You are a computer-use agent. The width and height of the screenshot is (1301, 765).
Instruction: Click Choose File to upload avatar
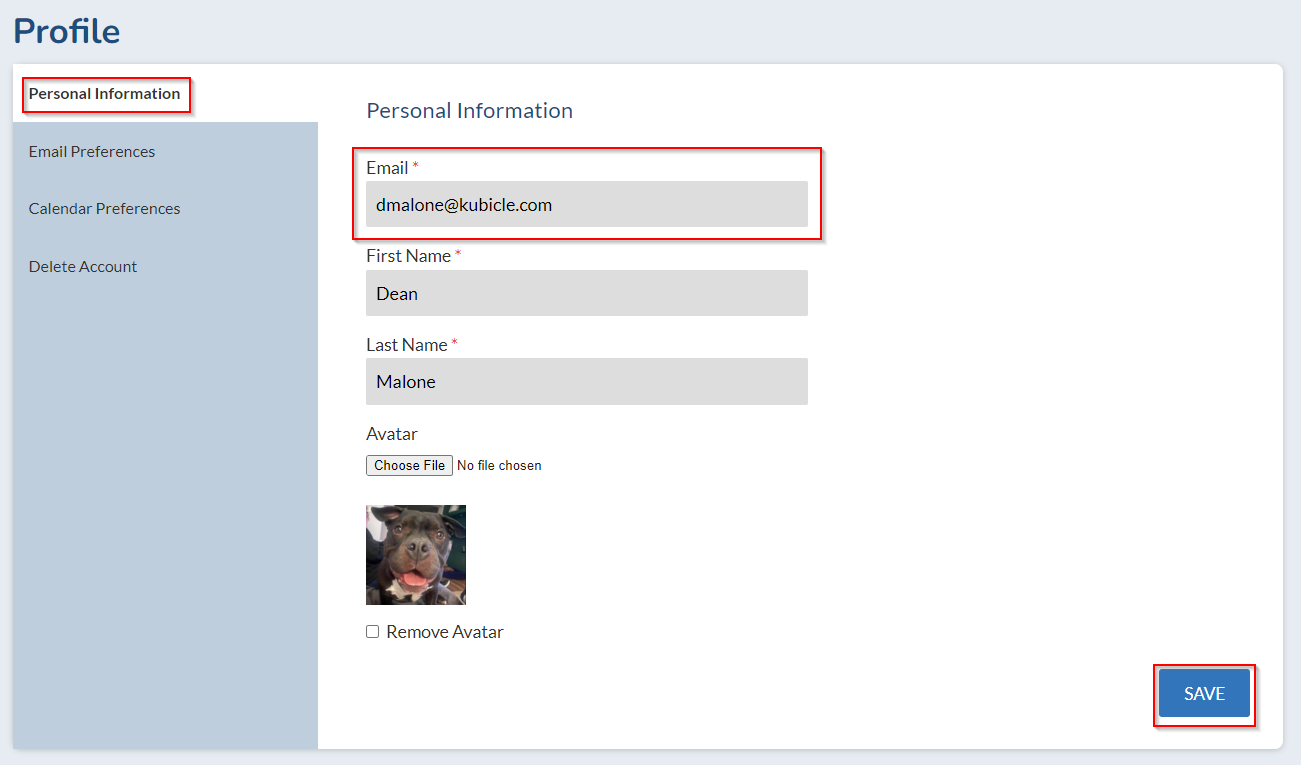[x=409, y=465]
